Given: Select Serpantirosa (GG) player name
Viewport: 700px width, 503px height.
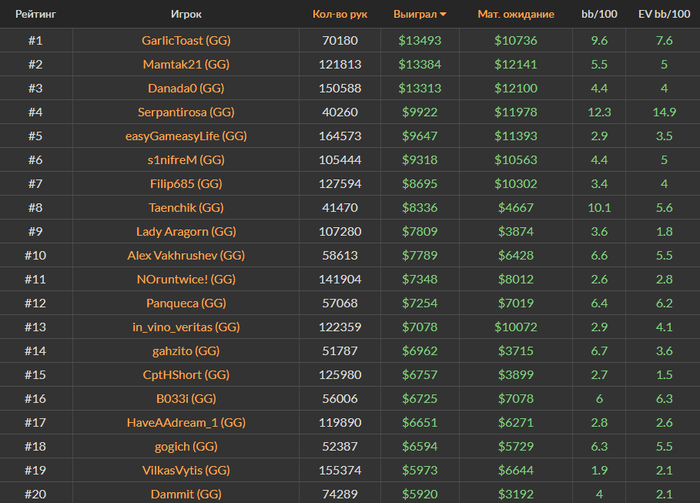Looking at the screenshot, I should 186,112.
